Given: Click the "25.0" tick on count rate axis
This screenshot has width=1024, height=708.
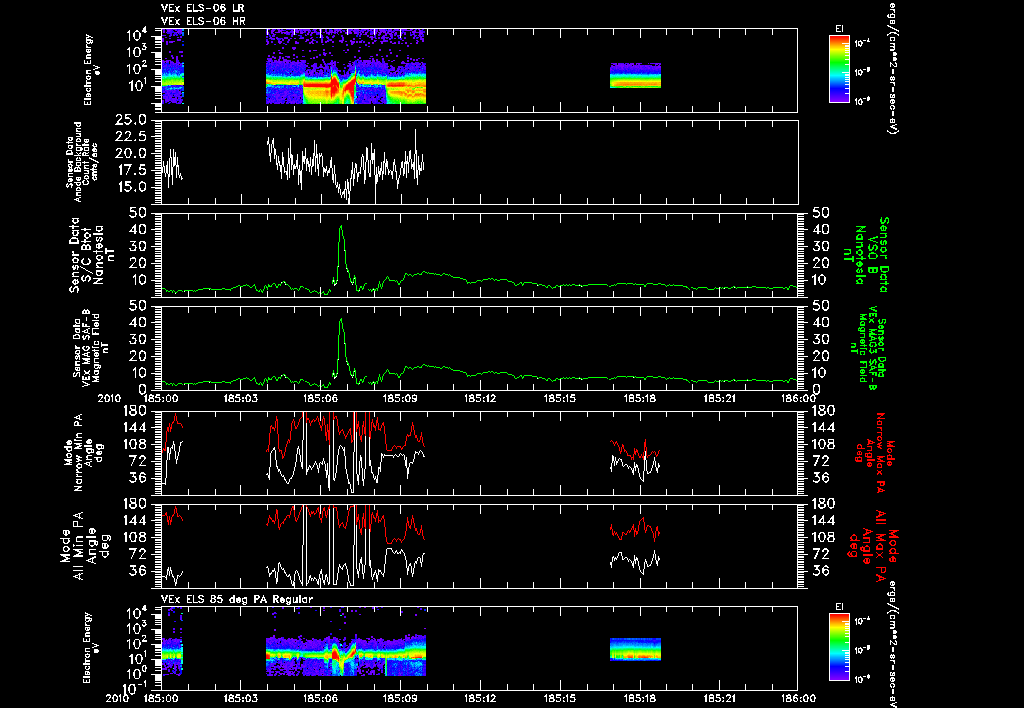Looking at the screenshot, I should coord(131,120).
